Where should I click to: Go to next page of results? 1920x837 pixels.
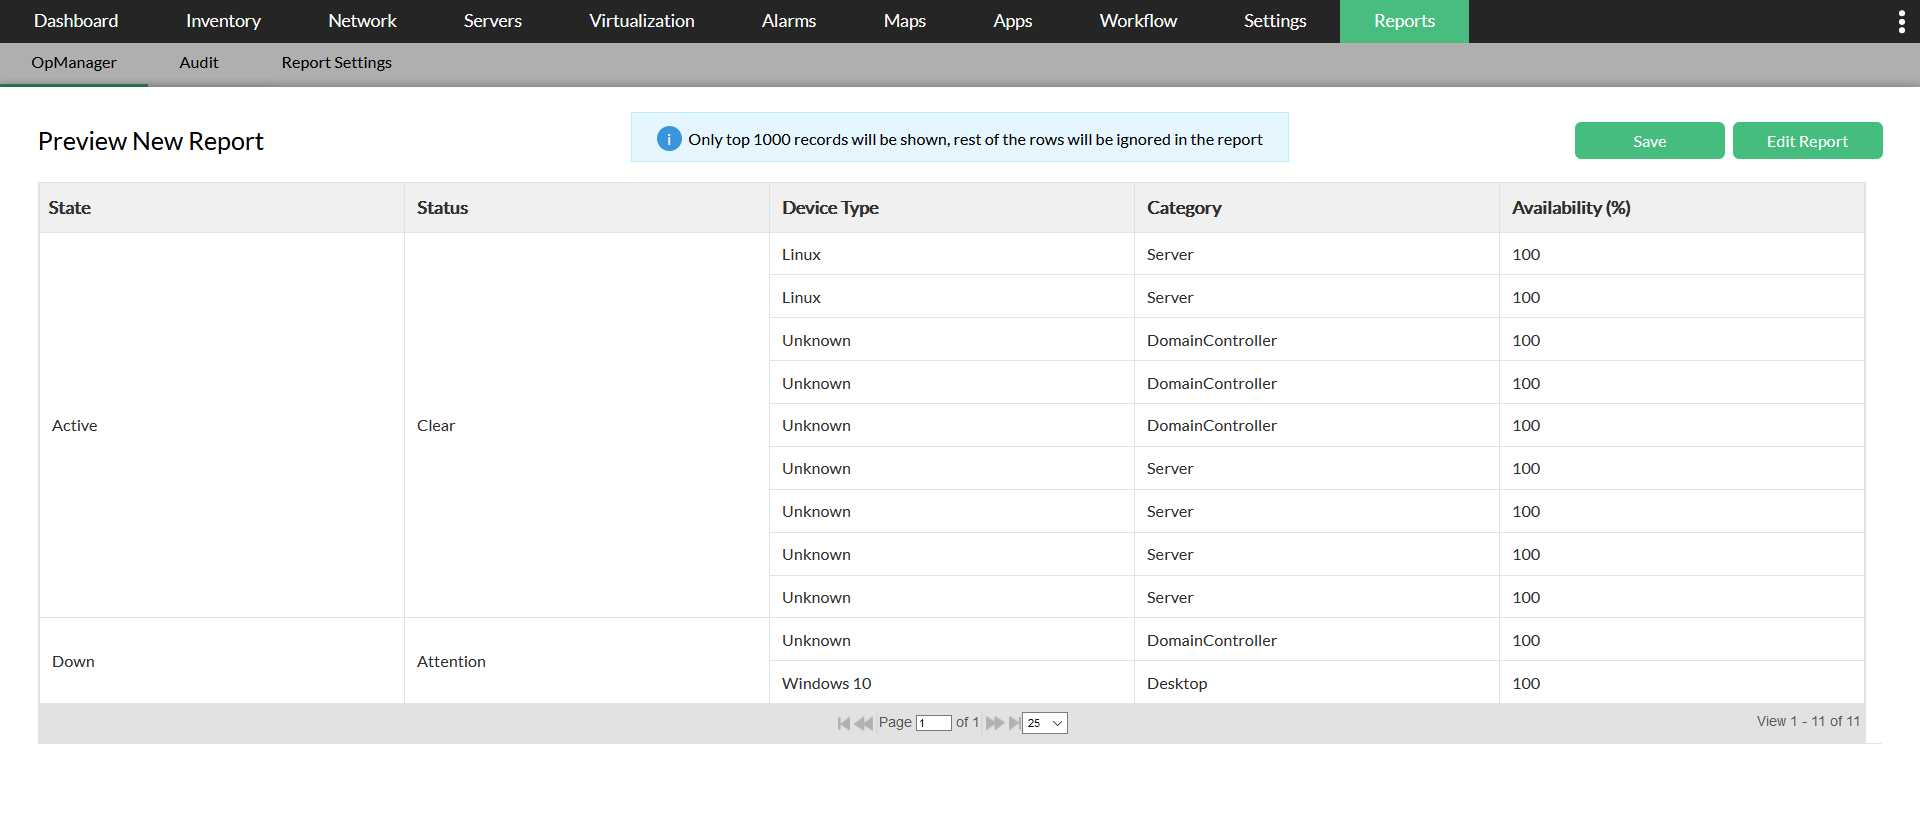coord(994,723)
